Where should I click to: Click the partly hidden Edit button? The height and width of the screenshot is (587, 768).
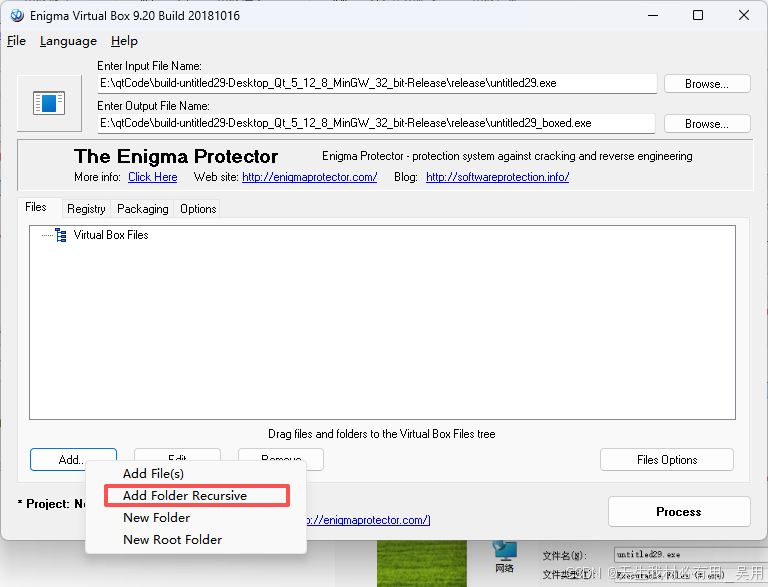[x=177, y=455]
